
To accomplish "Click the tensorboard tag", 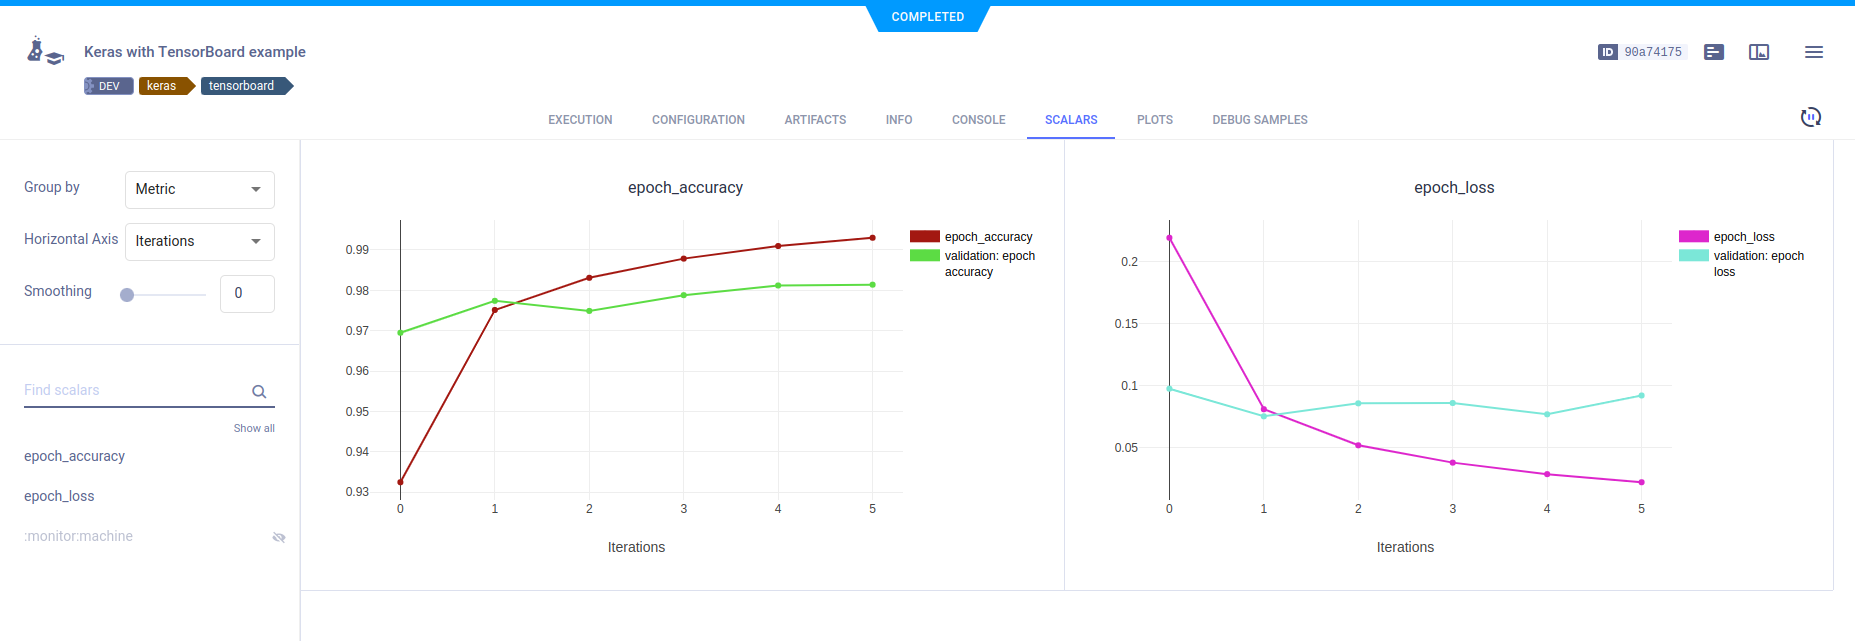I will click(243, 86).
